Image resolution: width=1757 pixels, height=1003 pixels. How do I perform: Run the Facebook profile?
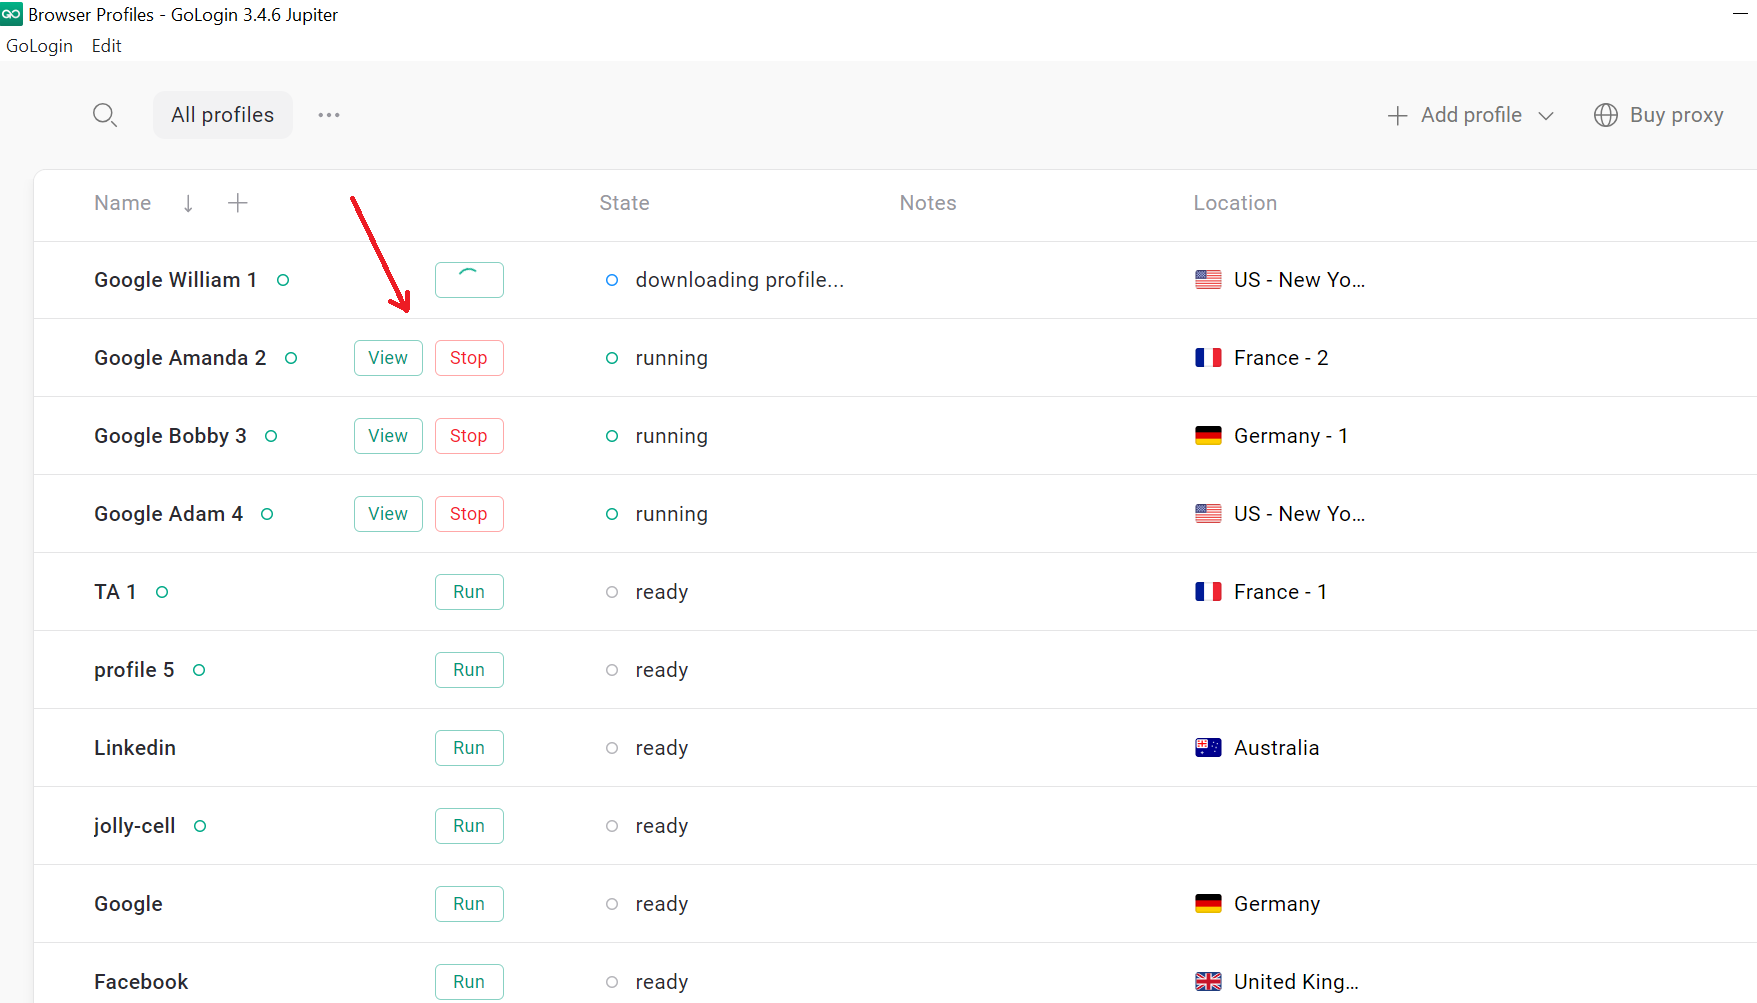click(x=469, y=982)
